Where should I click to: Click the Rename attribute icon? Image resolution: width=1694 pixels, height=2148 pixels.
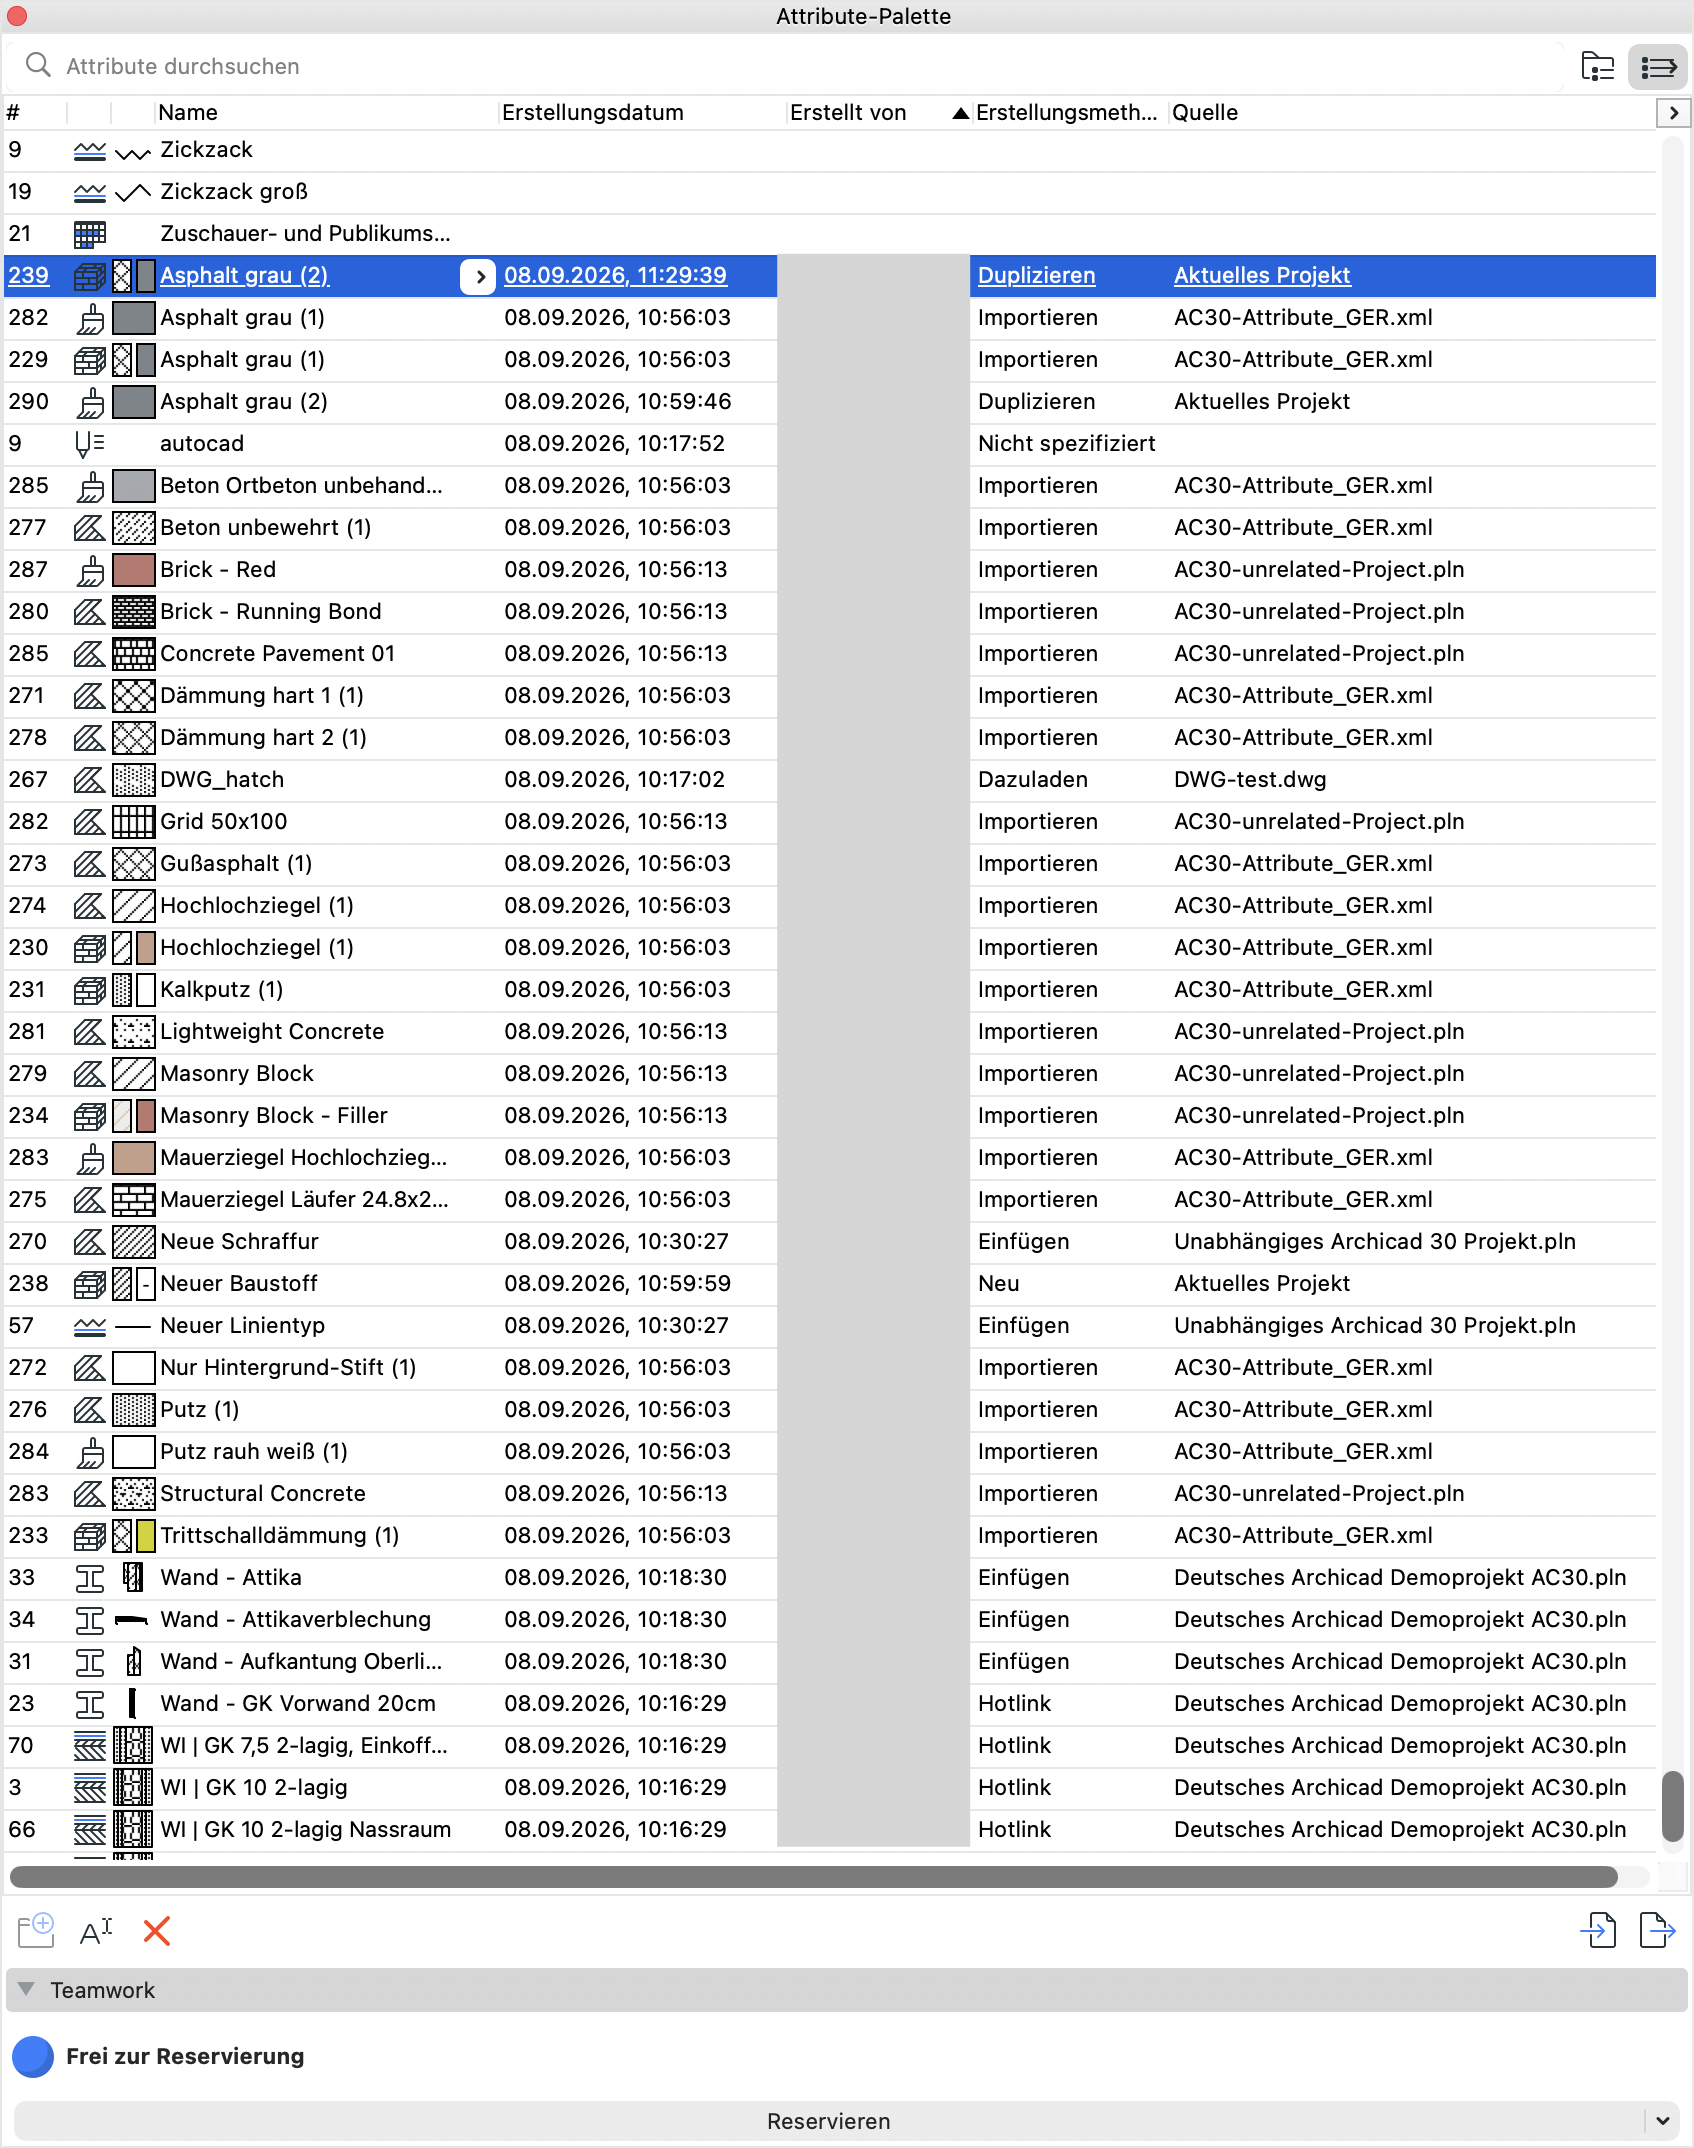pyautogui.click(x=96, y=1930)
